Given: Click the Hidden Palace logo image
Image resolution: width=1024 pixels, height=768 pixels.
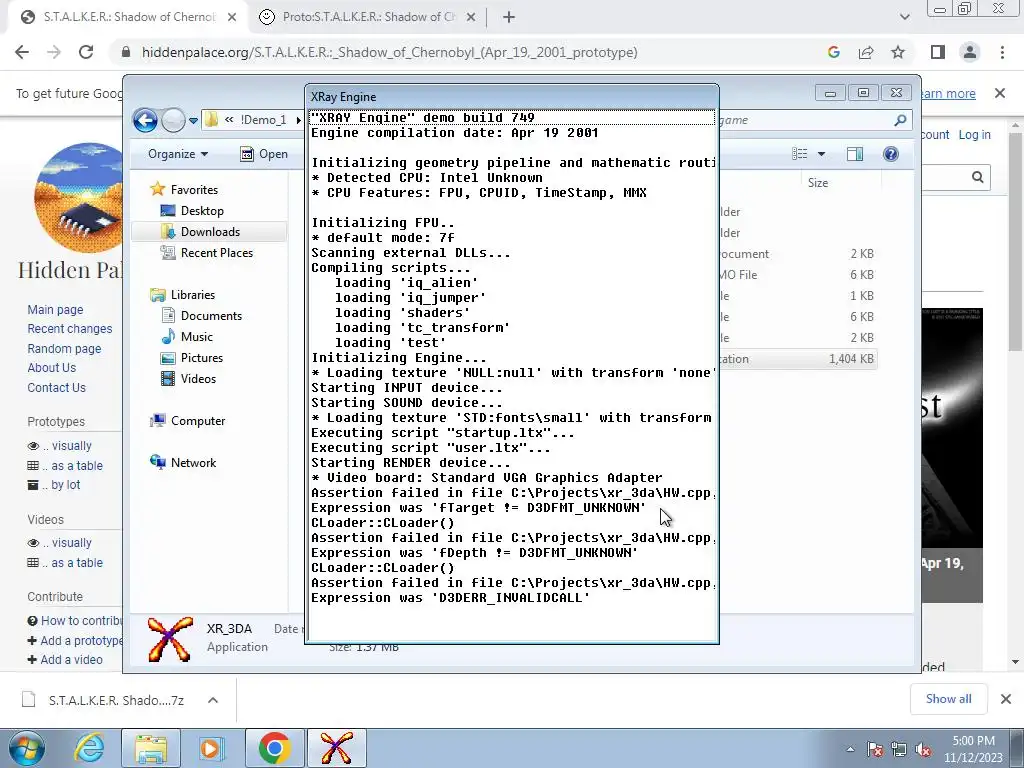Looking at the screenshot, I should 78,198.
